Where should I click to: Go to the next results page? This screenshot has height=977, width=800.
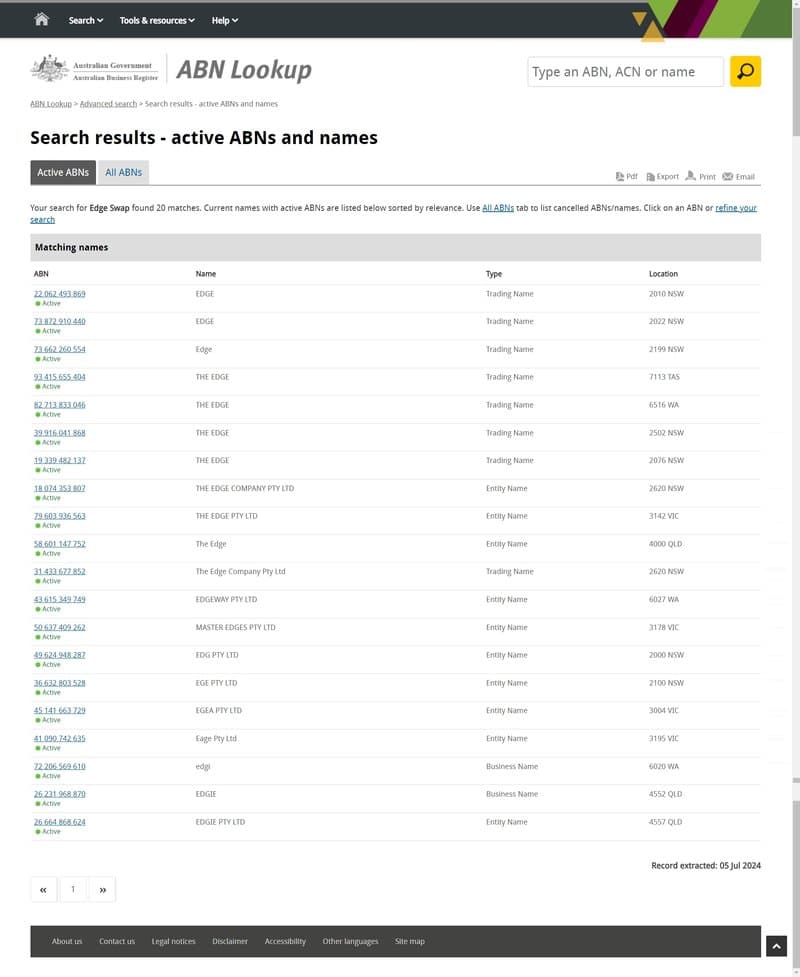tap(103, 889)
